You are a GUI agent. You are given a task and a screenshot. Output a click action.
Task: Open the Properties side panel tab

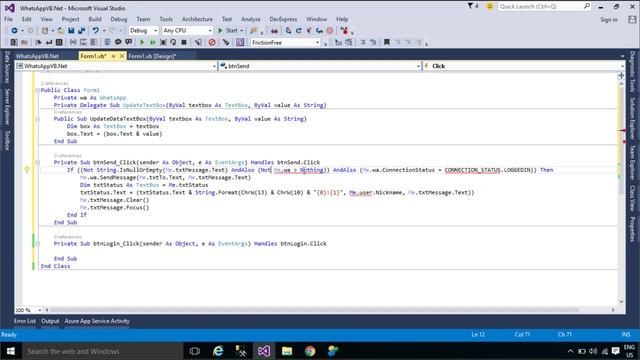[x=632, y=229]
